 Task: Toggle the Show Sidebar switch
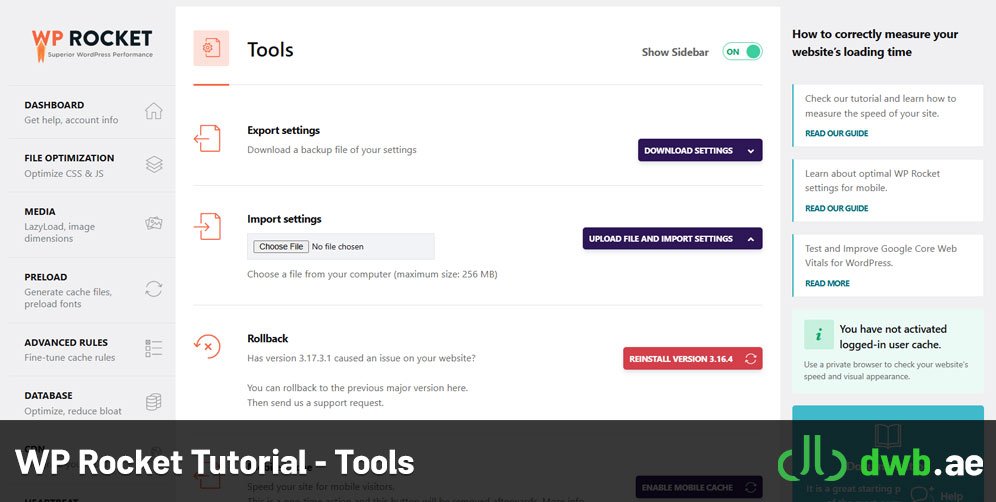pyautogui.click(x=742, y=52)
